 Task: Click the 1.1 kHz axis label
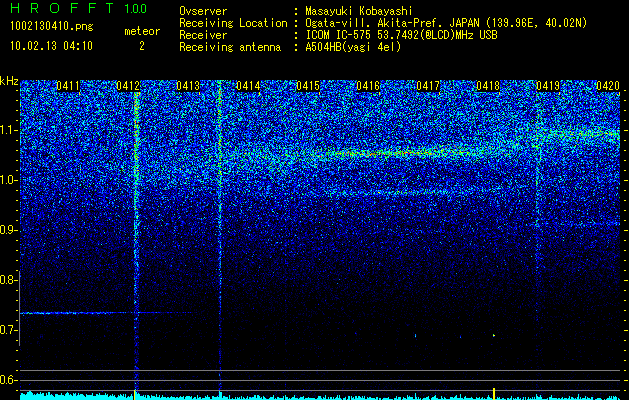[x=8, y=130]
